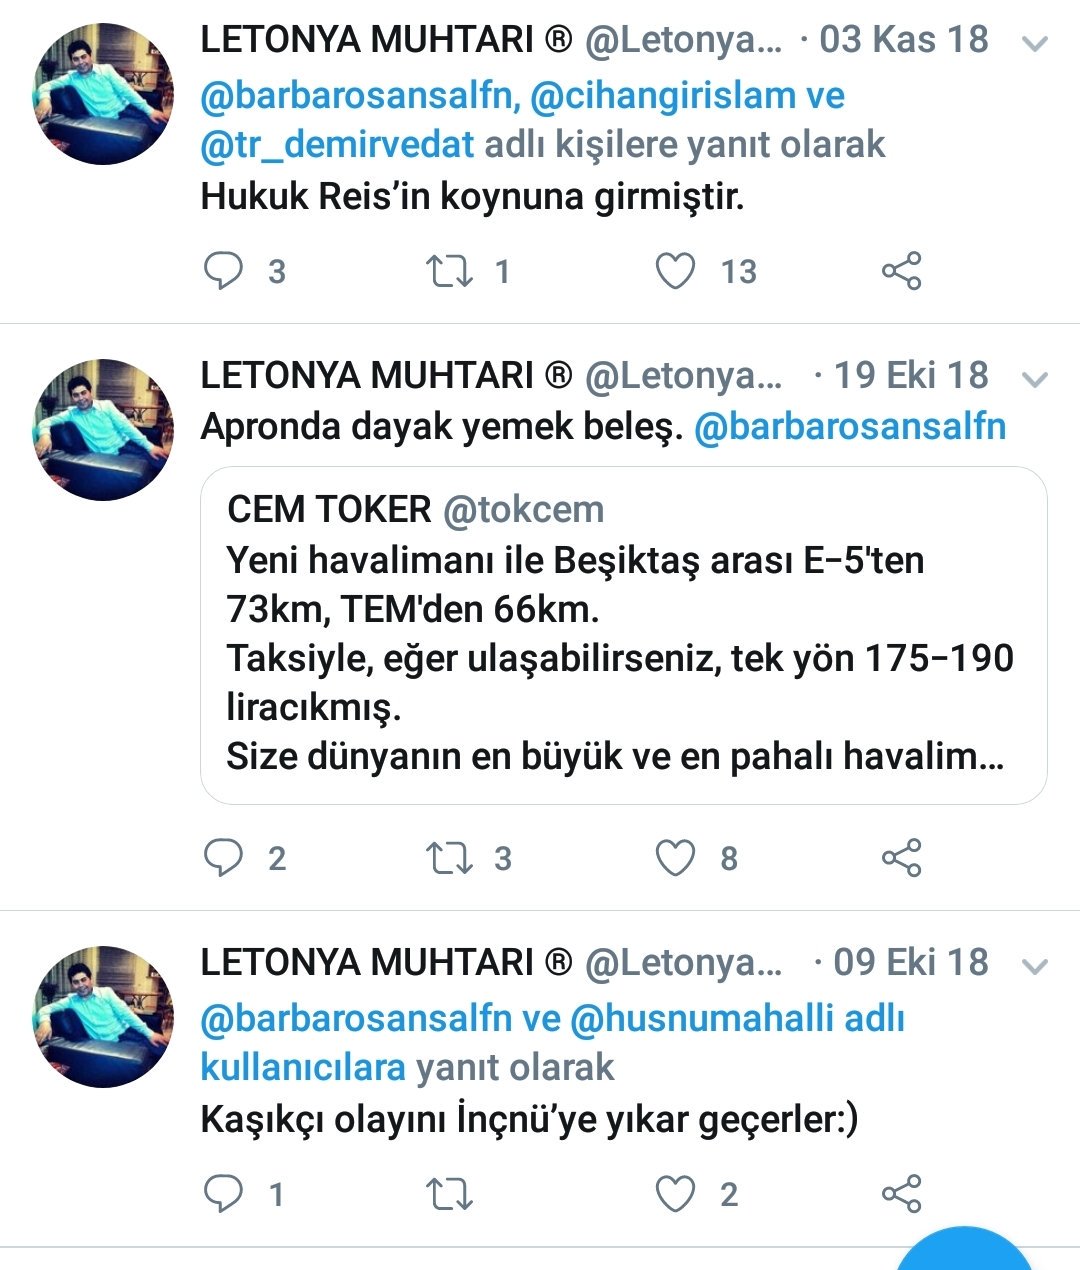Retweet the 'Apronda dayak yemek beleş' tweet

point(449,858)
